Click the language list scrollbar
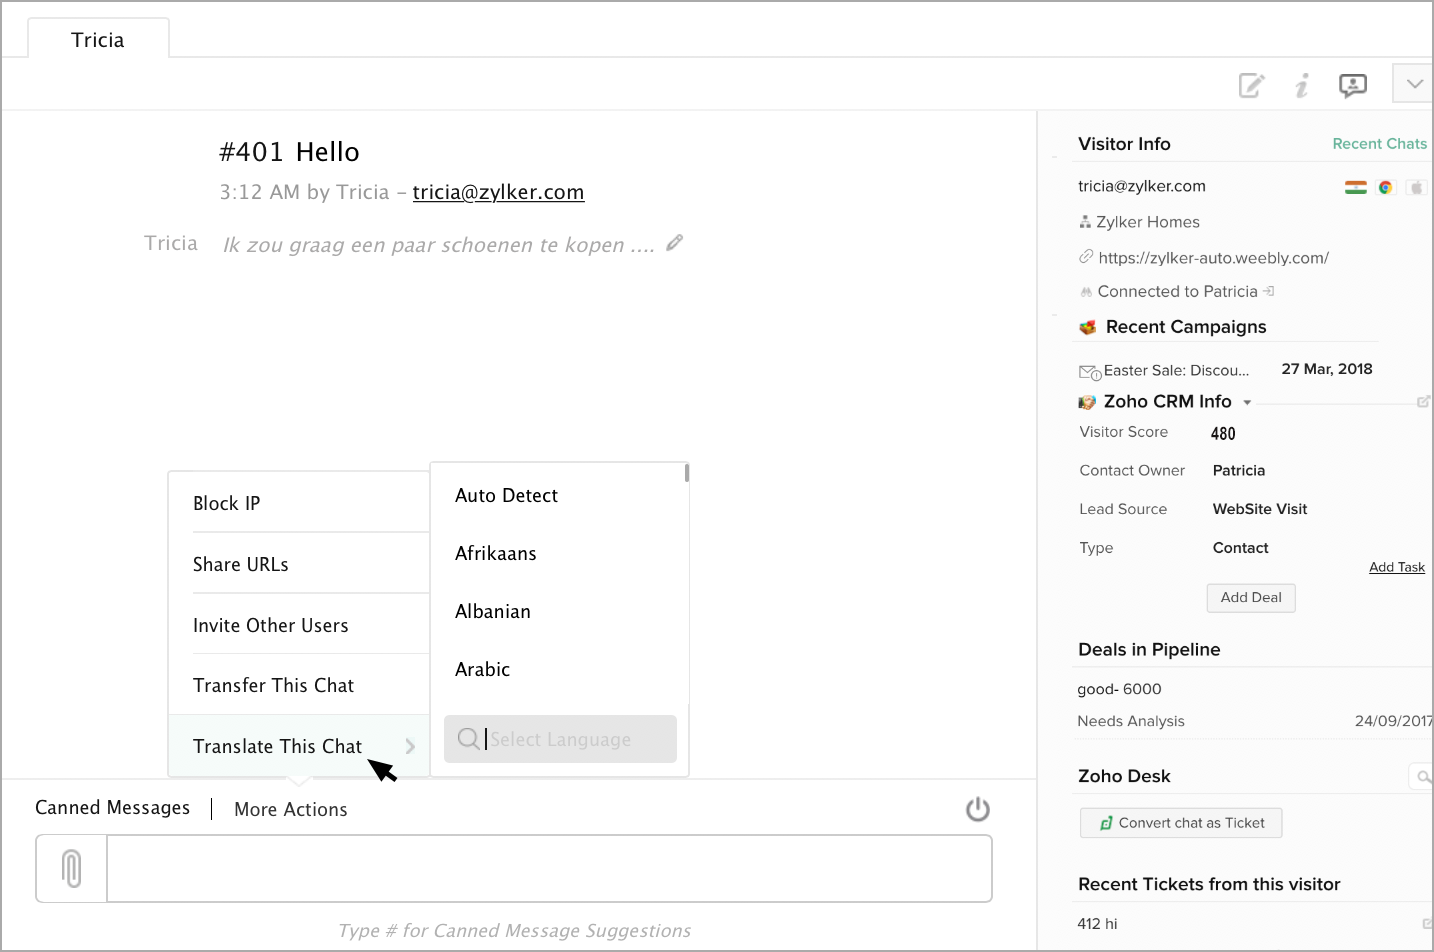This screenshot has height=952, width=1434. click(687, 473)
